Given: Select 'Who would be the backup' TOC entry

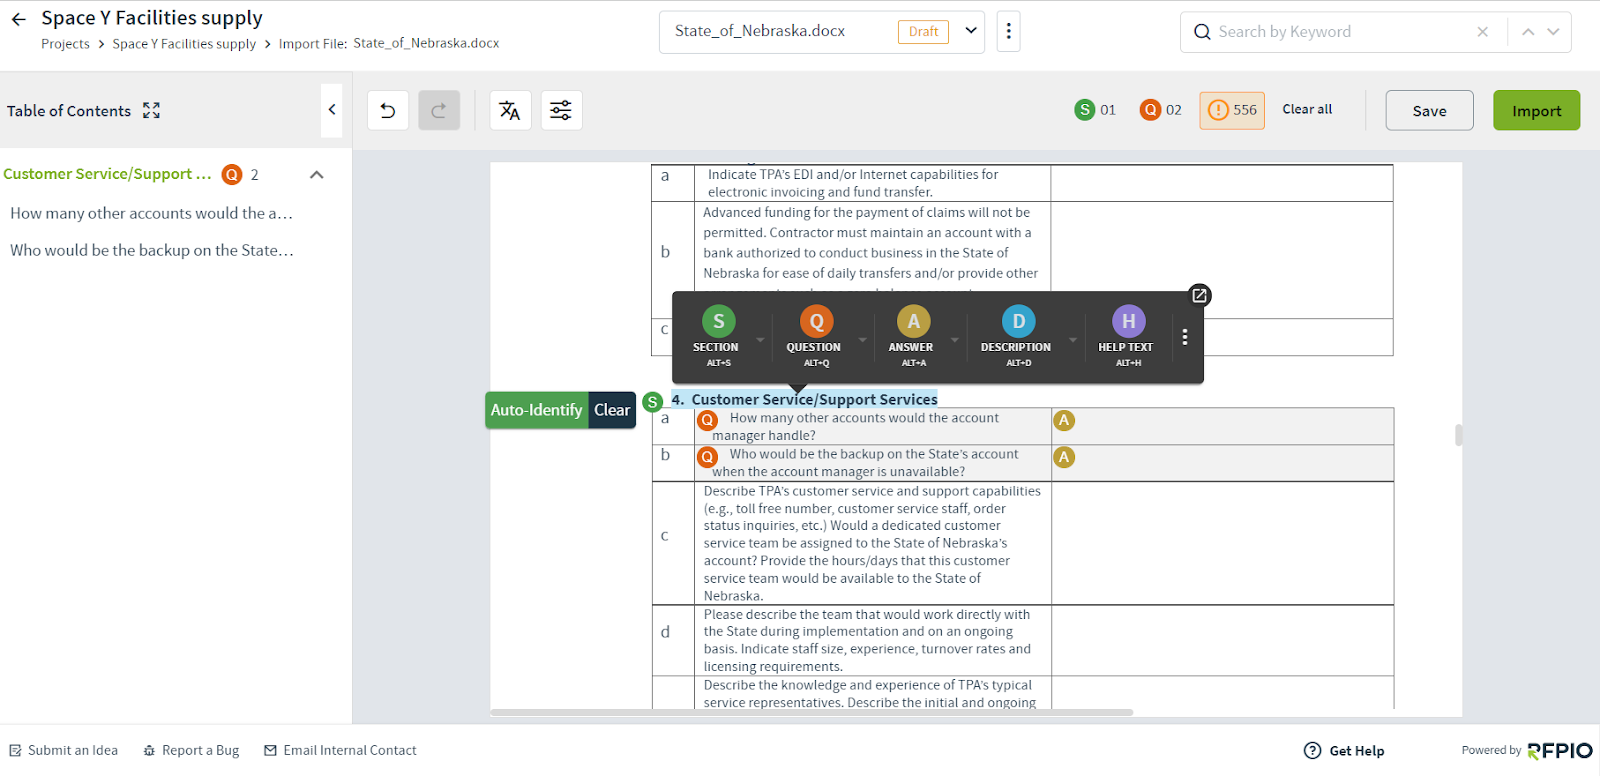Looking at the screenshot, I should point(152,250).
